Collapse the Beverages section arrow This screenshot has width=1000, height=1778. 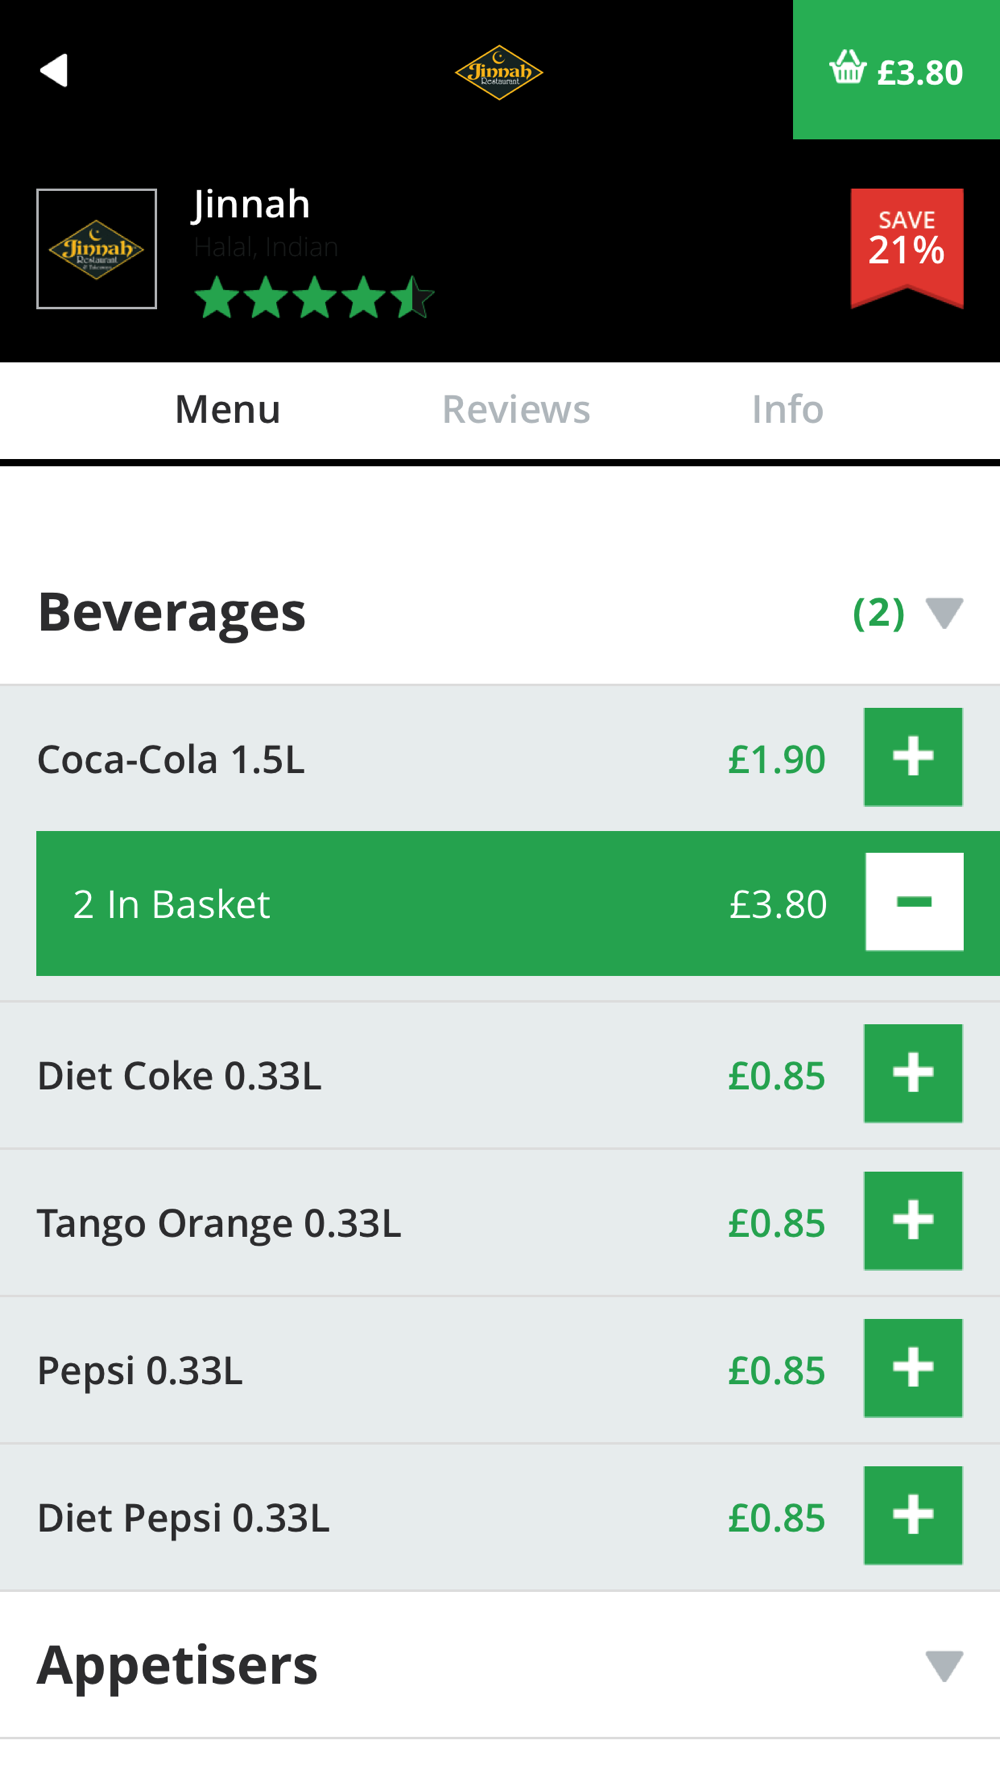[x=944, y=612]
